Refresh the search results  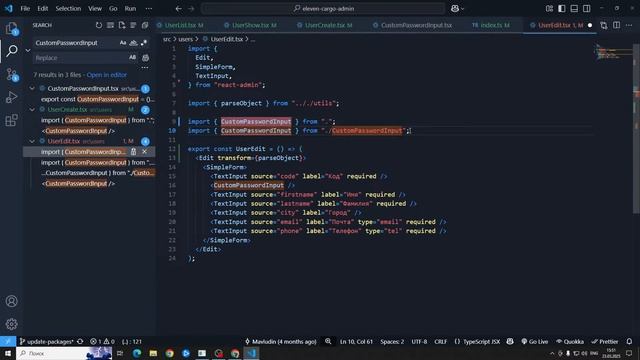tap(99, 25)
